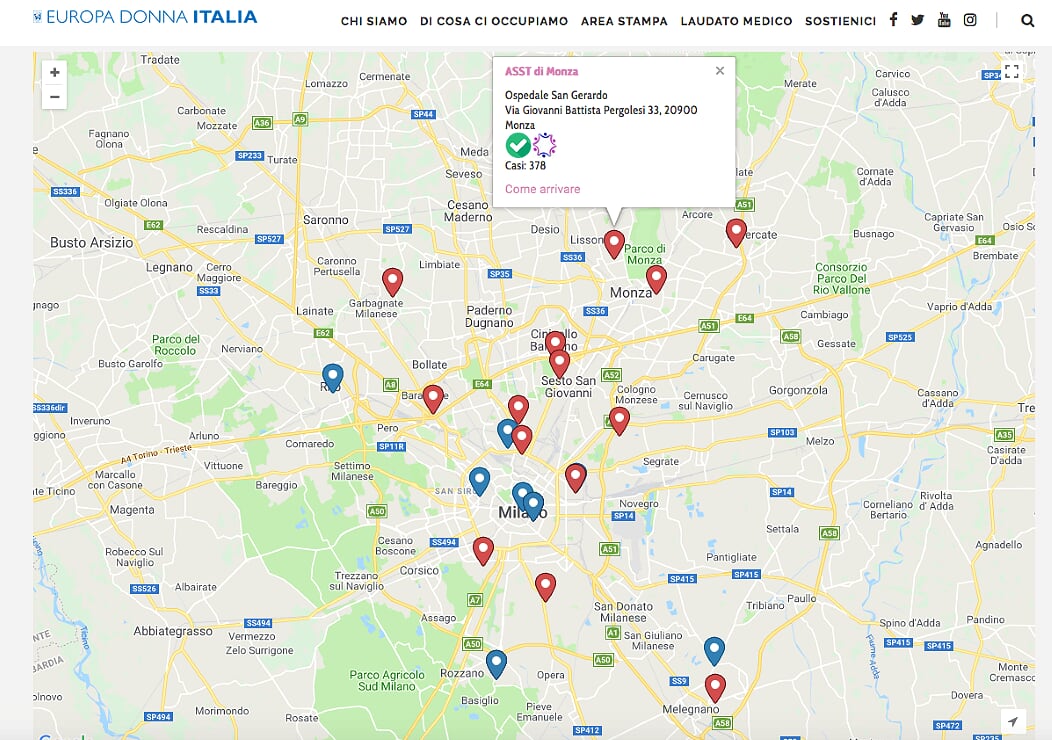Image resolution: width=1052 pixels, height=740 pixels.
Task: Open the Chi Siamo menu
Action: tap(374, 21)
